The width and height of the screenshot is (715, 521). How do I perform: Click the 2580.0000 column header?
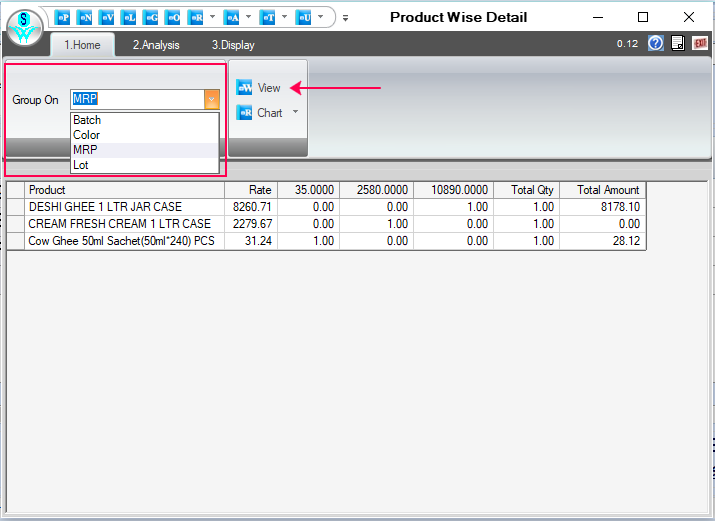click(376, 190)
